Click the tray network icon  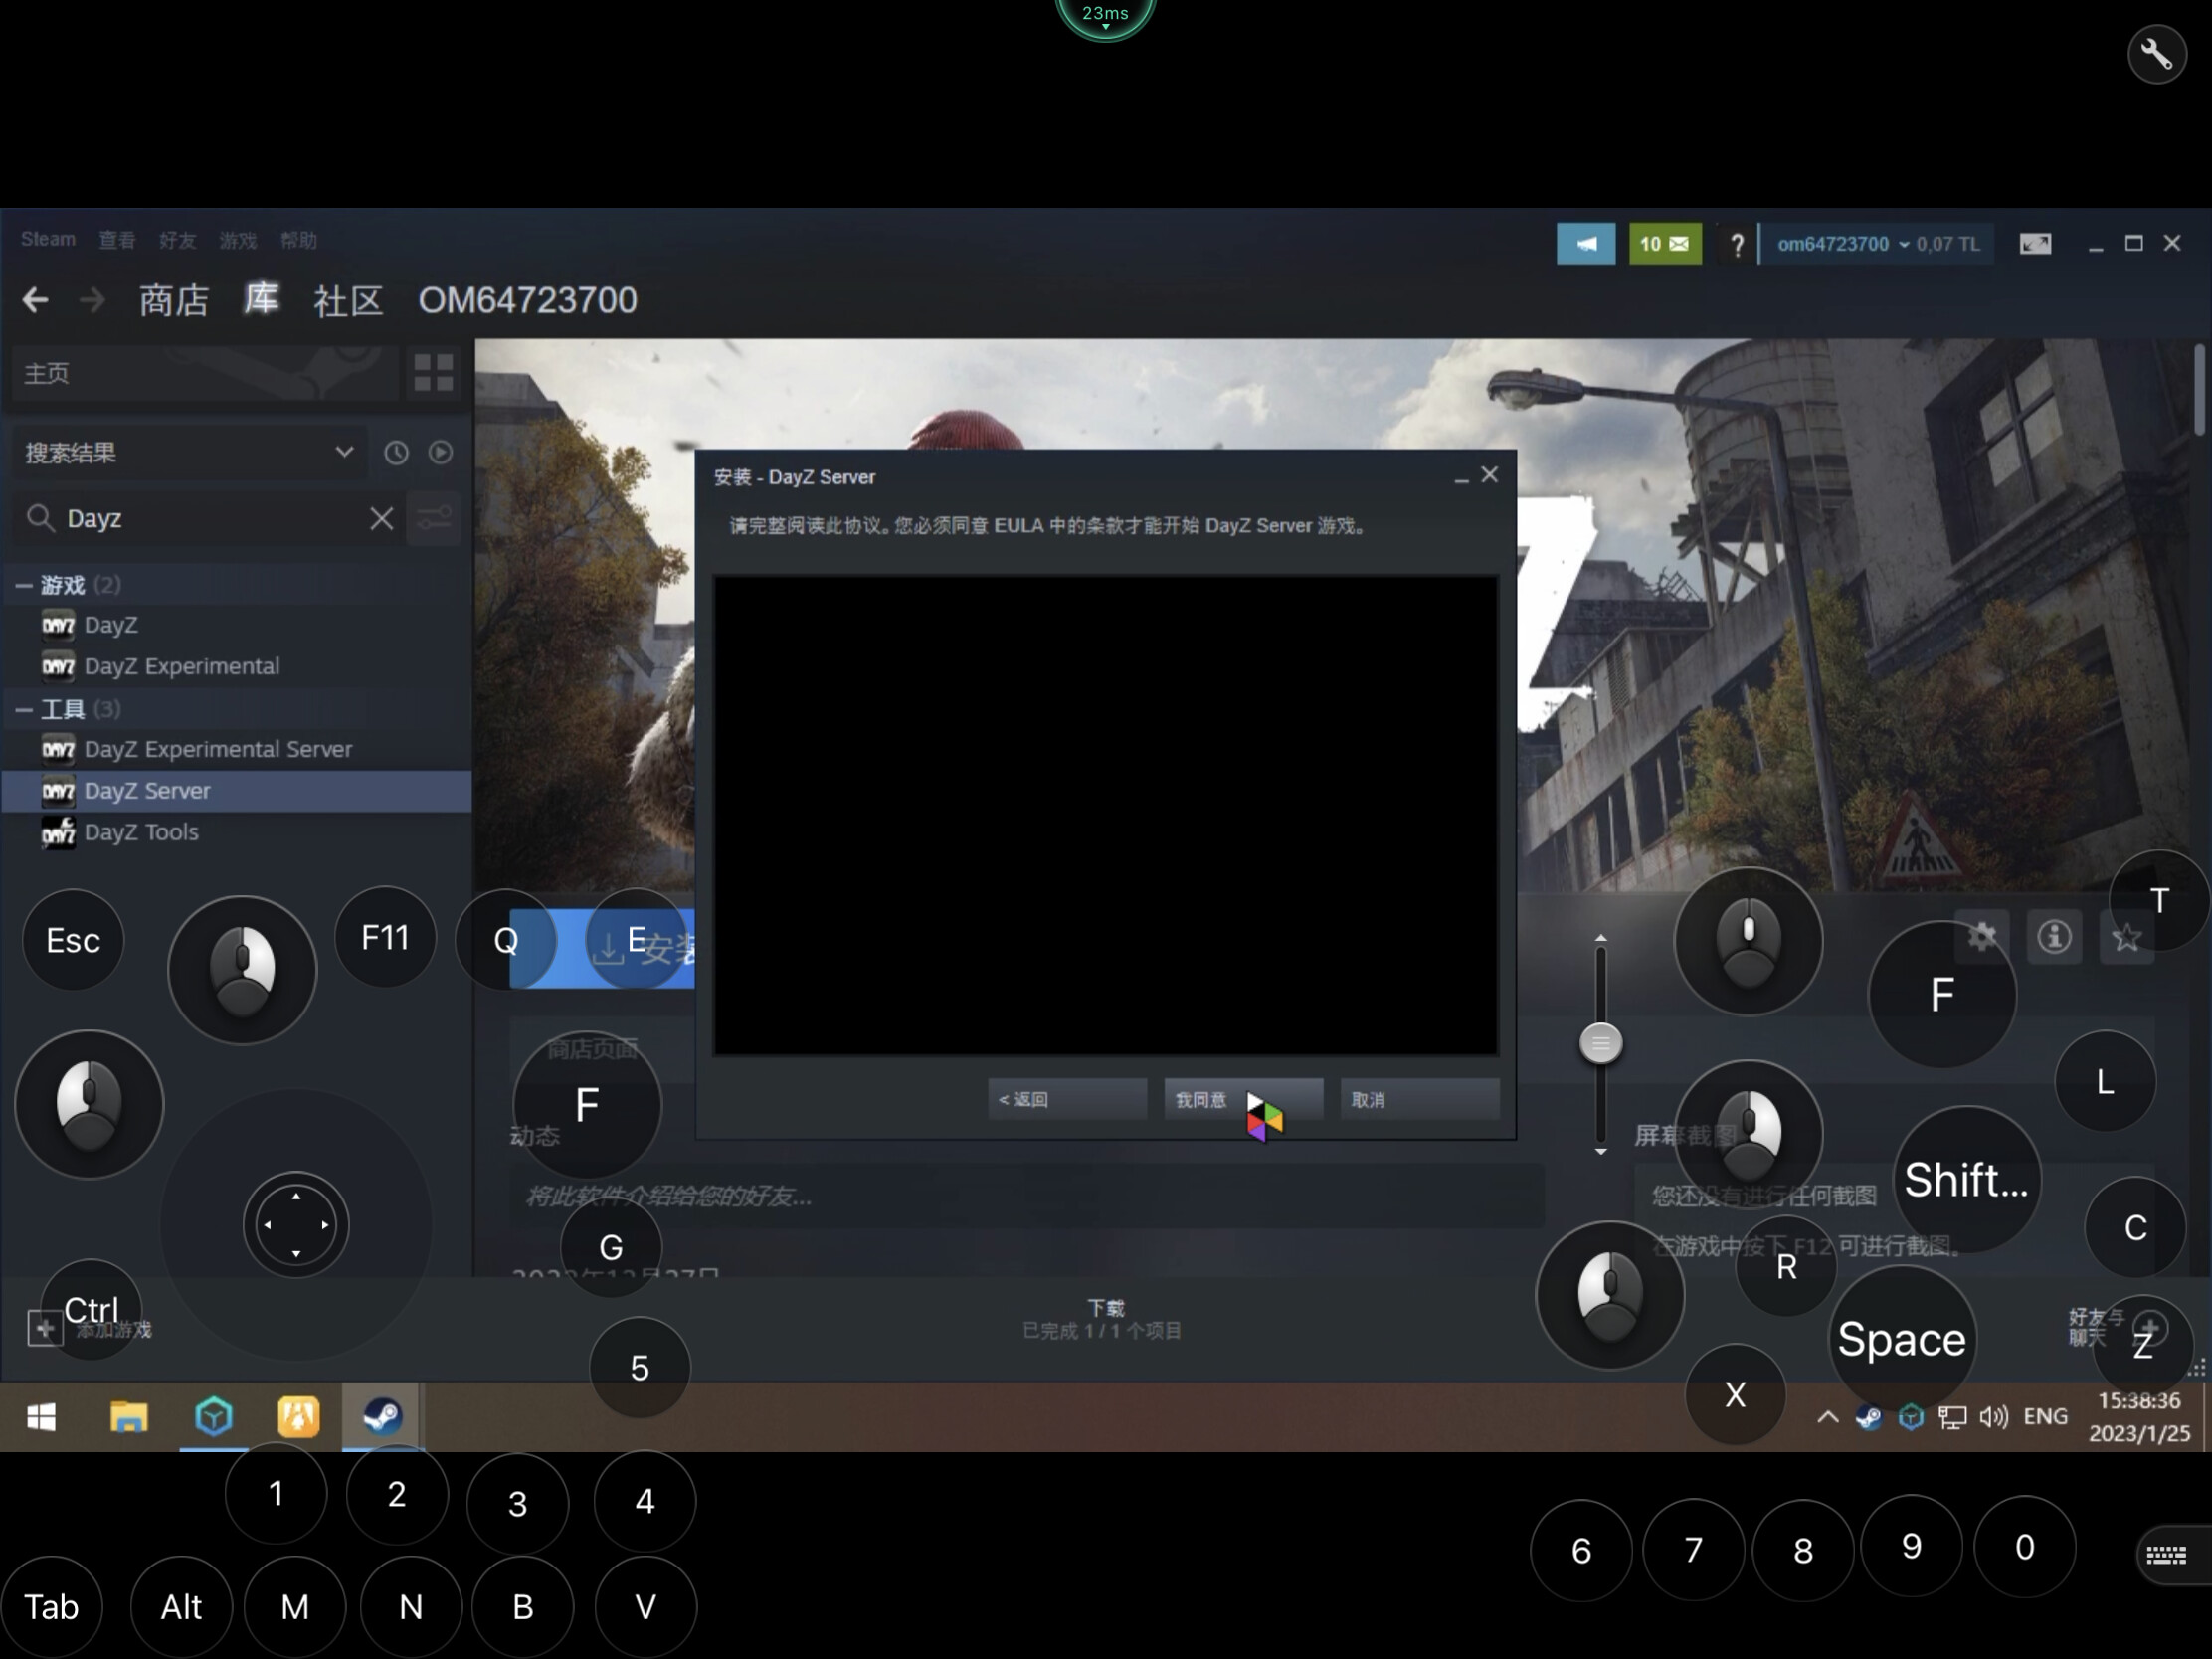click(1951, 1416)
